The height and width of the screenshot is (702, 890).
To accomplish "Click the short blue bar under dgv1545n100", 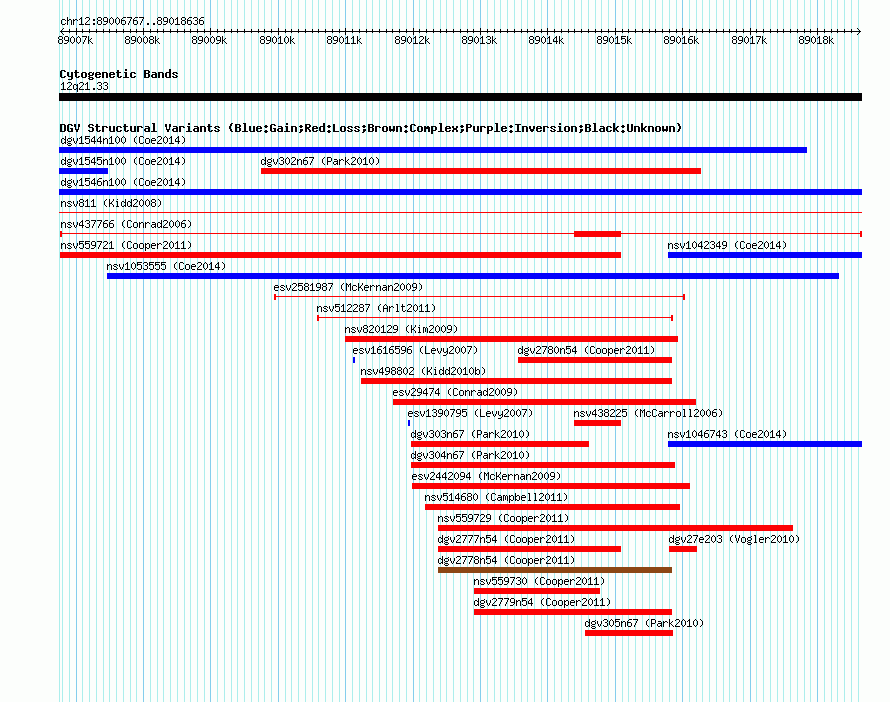I will (83, 171).
